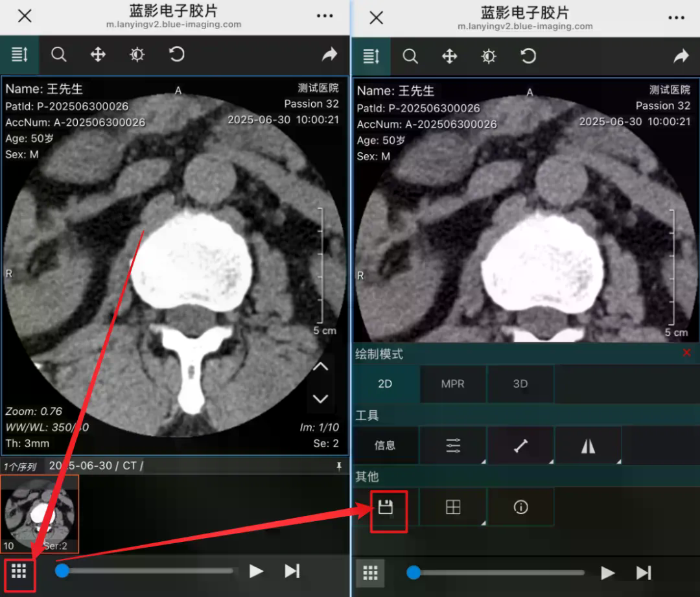
Task: Click the save icon under 其他
Action: click(x=385, y=508)
